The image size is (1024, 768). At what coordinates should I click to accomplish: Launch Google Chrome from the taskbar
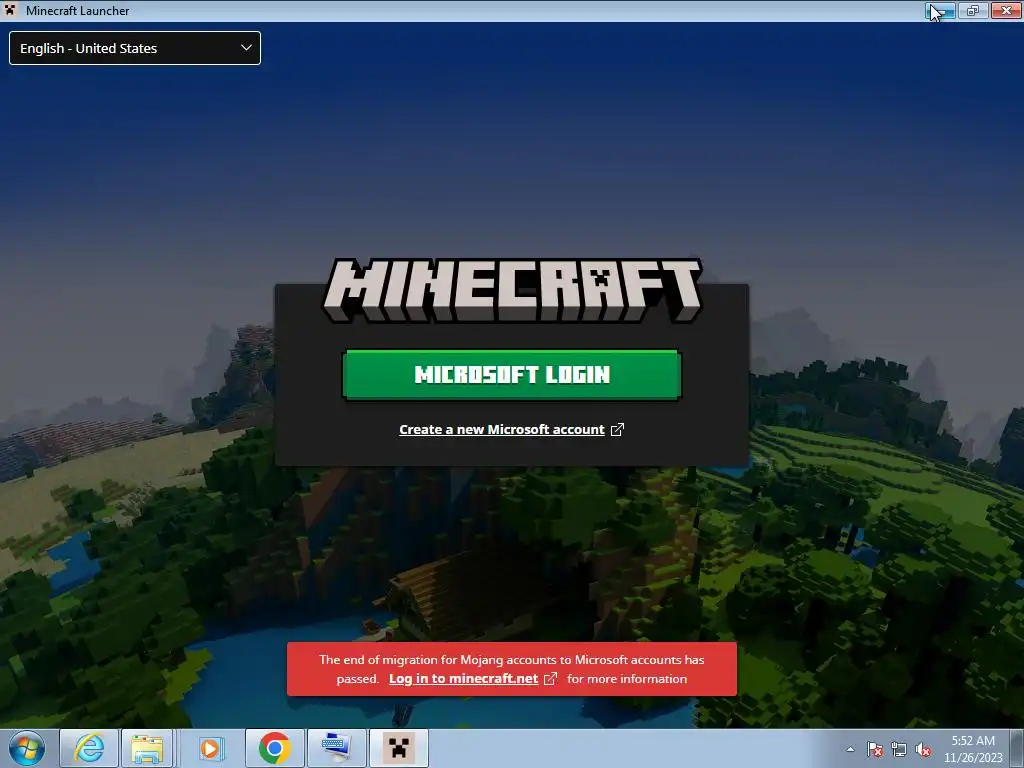[x=274, y=748]
